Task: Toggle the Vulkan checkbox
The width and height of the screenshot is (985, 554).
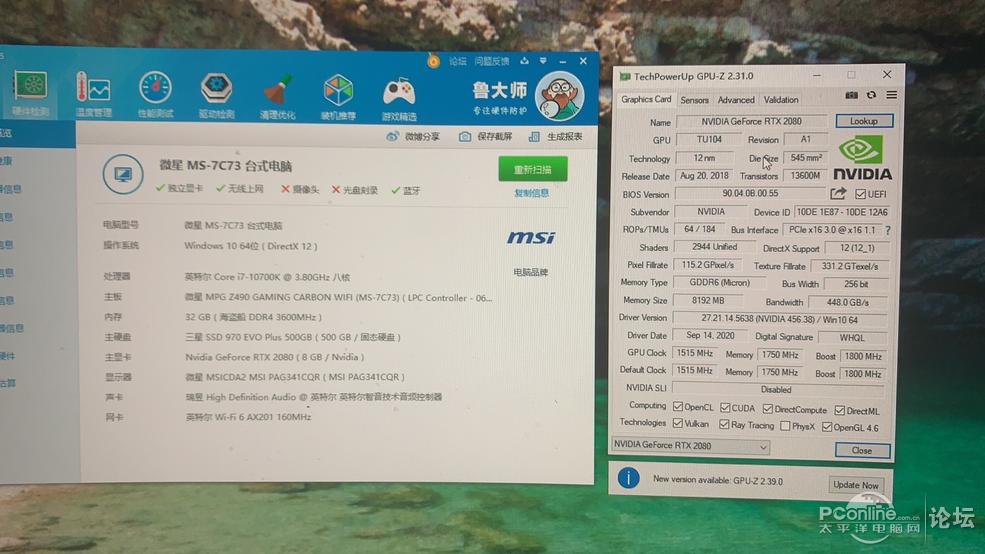Action: (678, 423)
